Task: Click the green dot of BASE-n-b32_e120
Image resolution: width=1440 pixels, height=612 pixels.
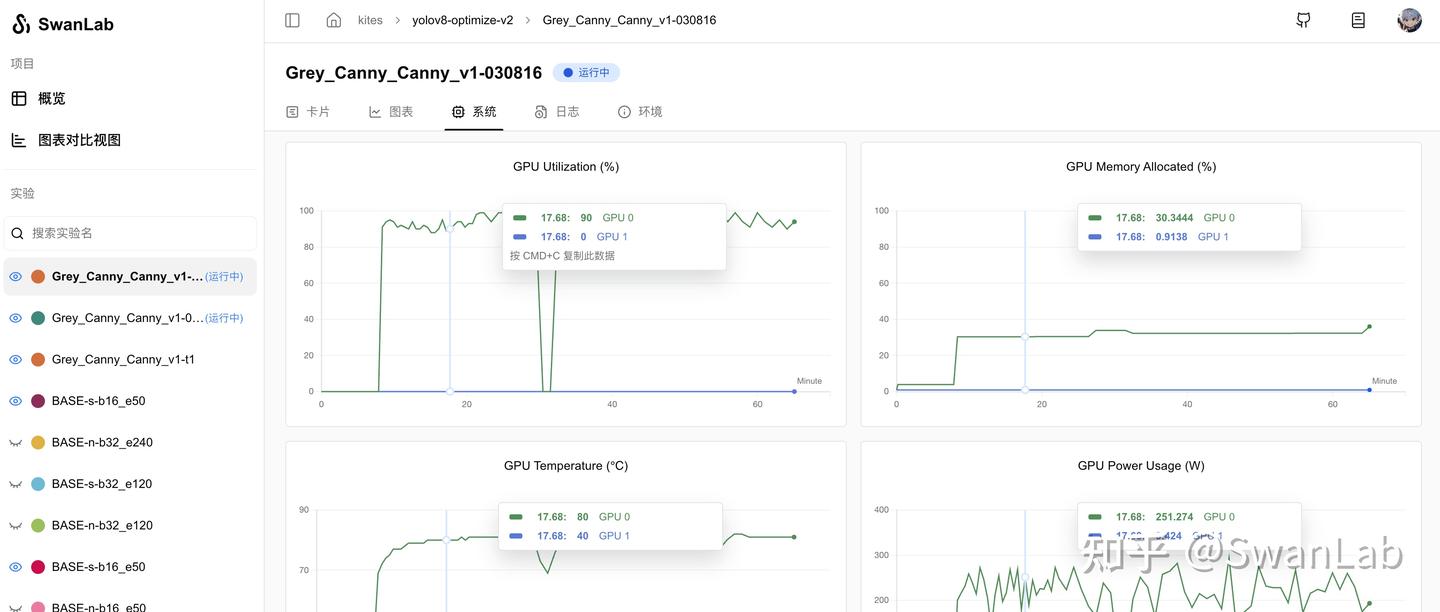Action: coord(38,526)
